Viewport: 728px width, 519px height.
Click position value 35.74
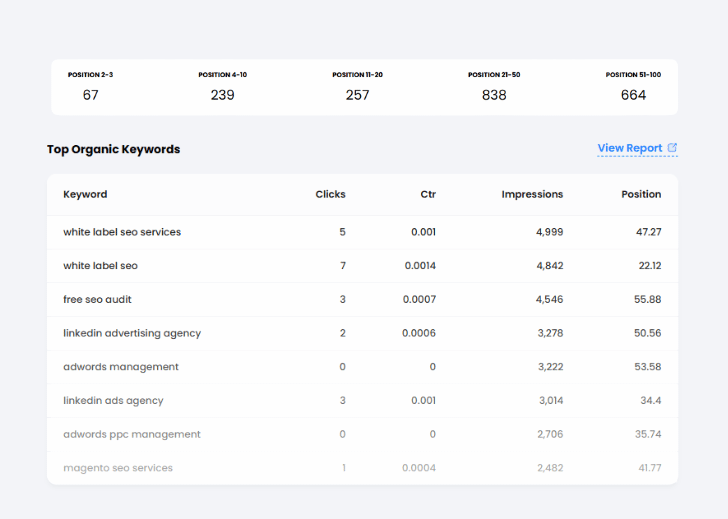(x=648, y=435)
